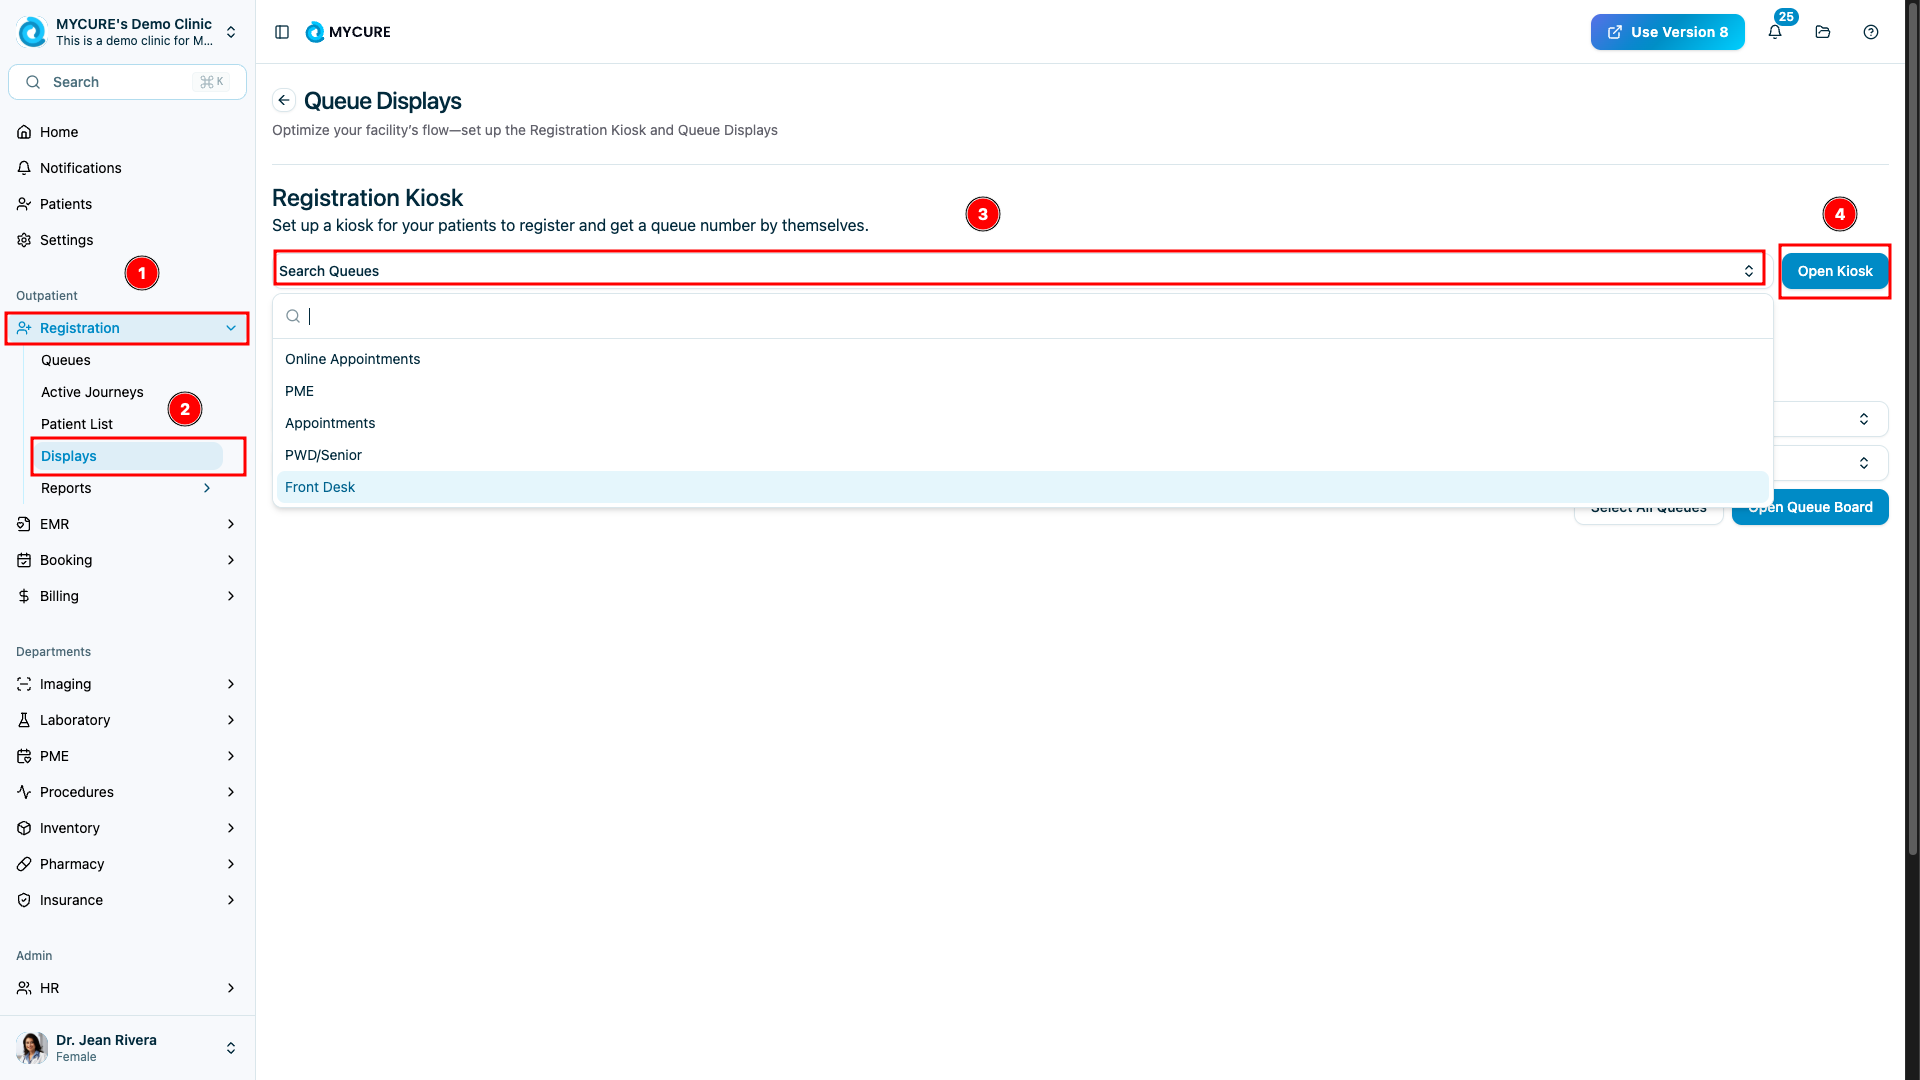Toggle the sidebar collapse icon
This screenshot has height=1080, width=1920.
coord(282,32)
